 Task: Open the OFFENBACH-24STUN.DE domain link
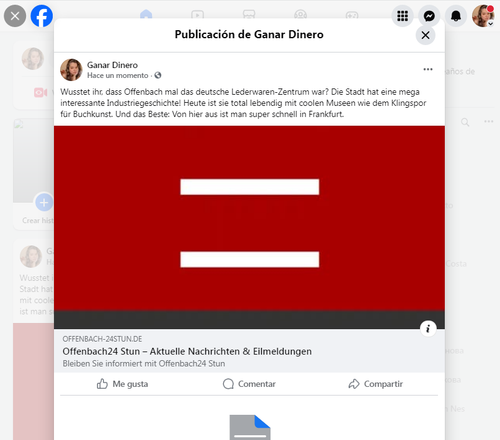[102, 339]
